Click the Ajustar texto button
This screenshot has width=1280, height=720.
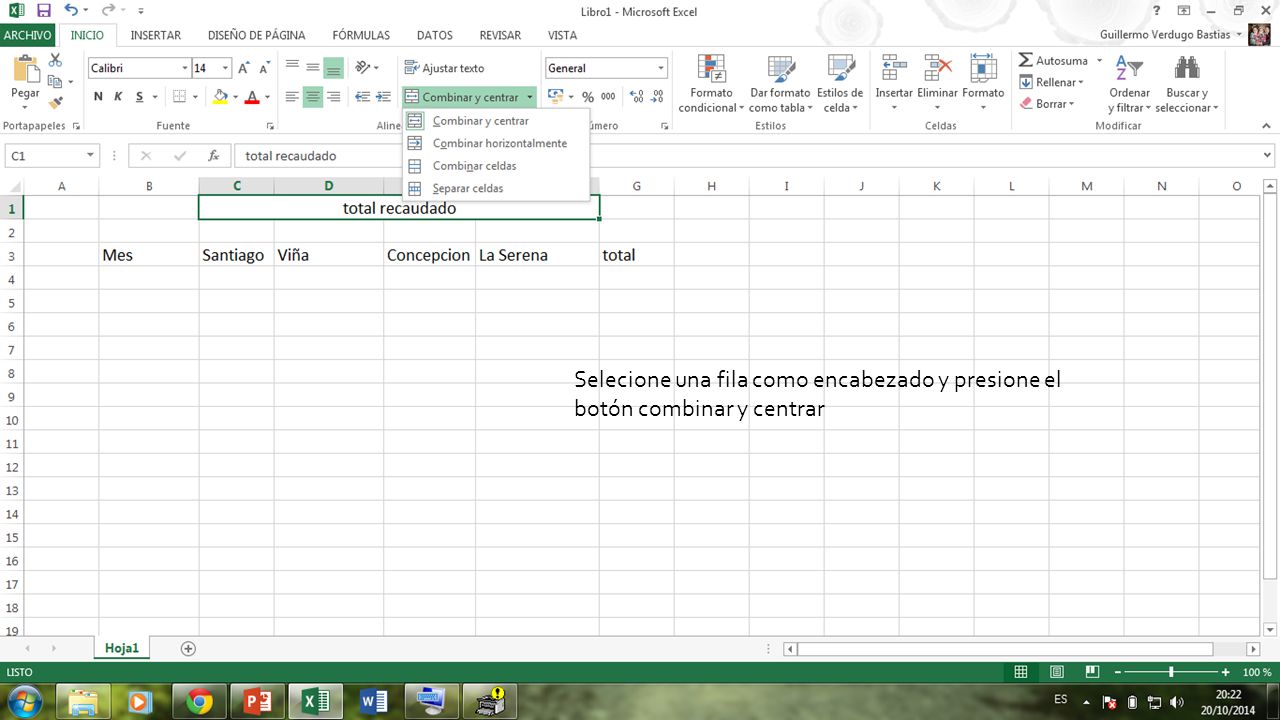coord(445,68)
